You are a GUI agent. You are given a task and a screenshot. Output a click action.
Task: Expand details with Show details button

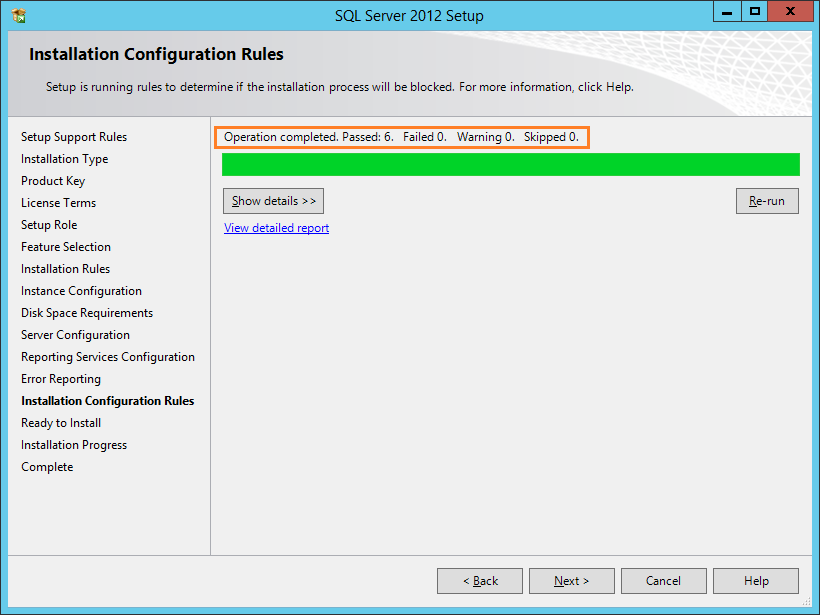273,200
